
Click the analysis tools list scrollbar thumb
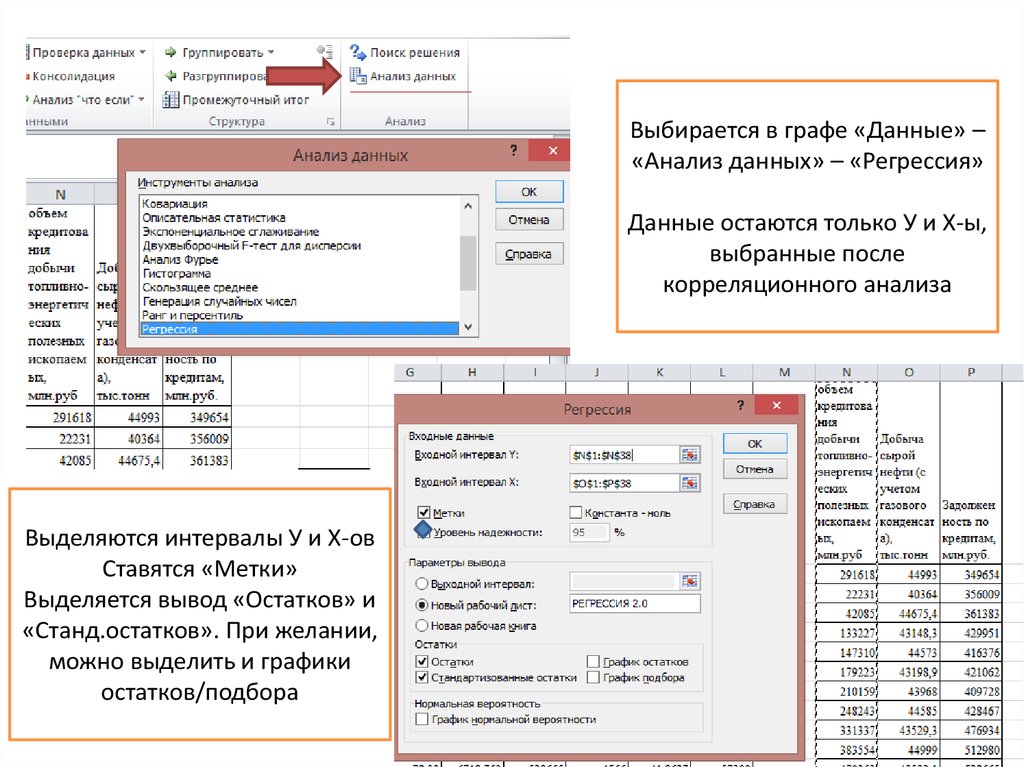pyautogui.click(x=468, y=263)
